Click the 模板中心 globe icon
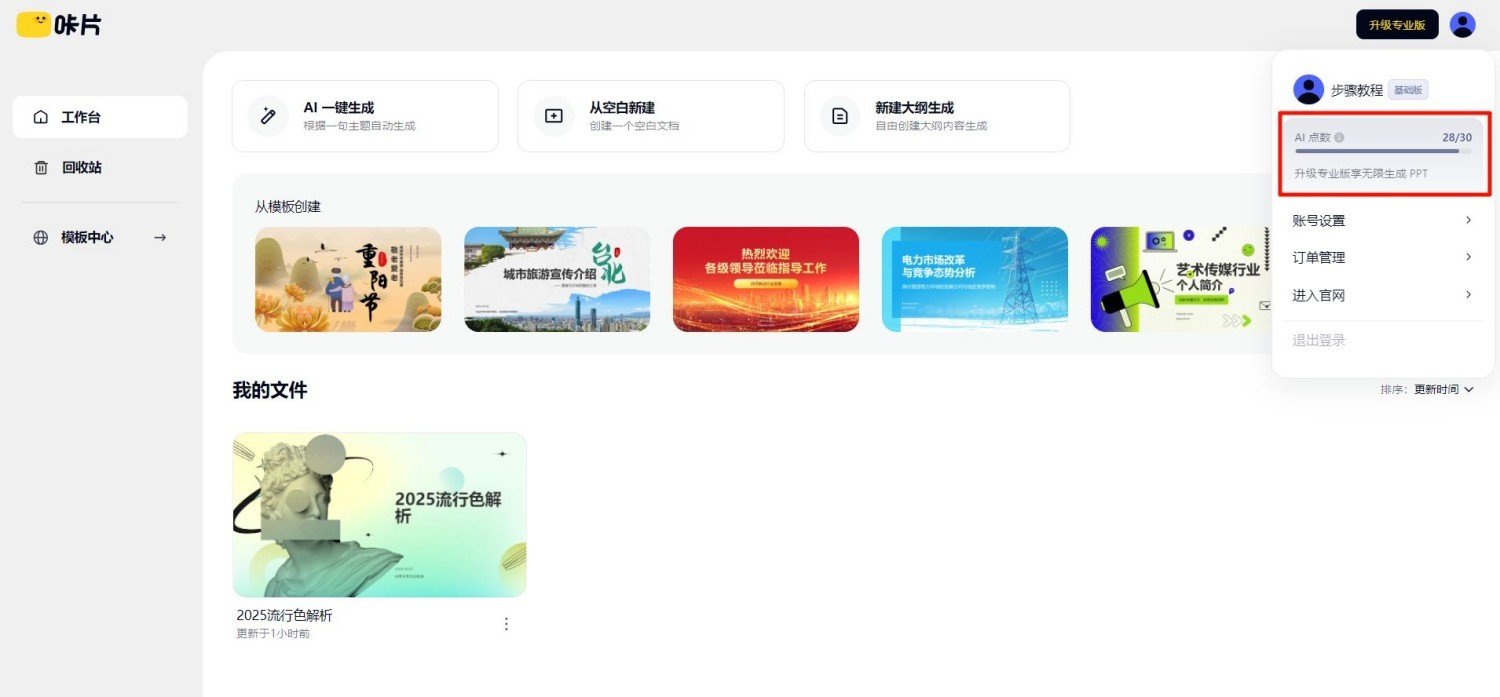 39,237
